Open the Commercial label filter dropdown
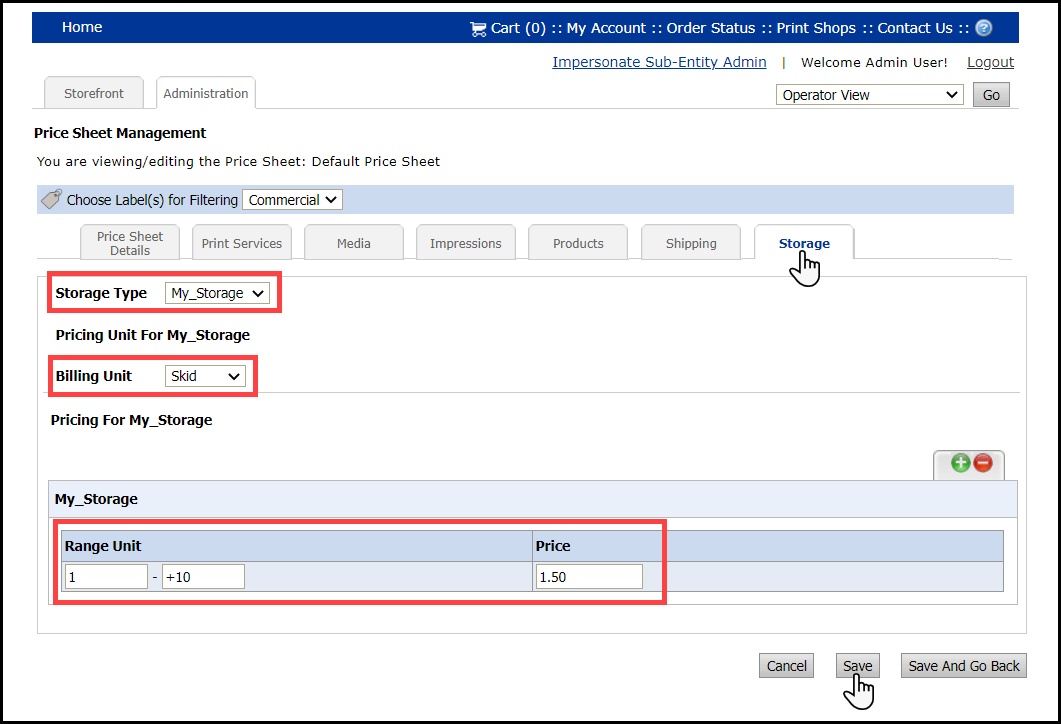Viewport: 1061px width, 724px height. tap(292, 200)
